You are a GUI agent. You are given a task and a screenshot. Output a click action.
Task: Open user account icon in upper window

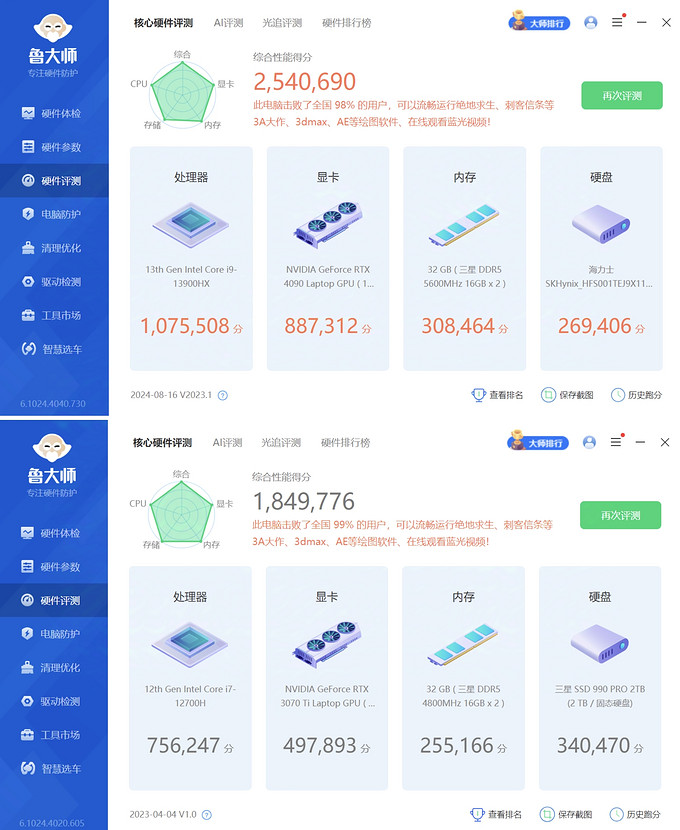point(590,22)
